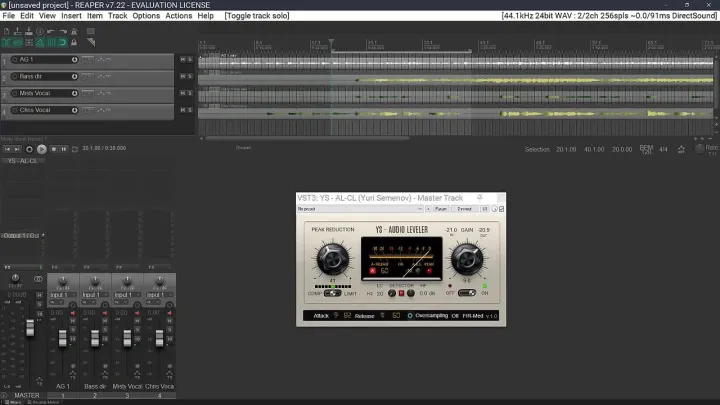Toggle item grouping toolbar icon

(x=17, y=42)
